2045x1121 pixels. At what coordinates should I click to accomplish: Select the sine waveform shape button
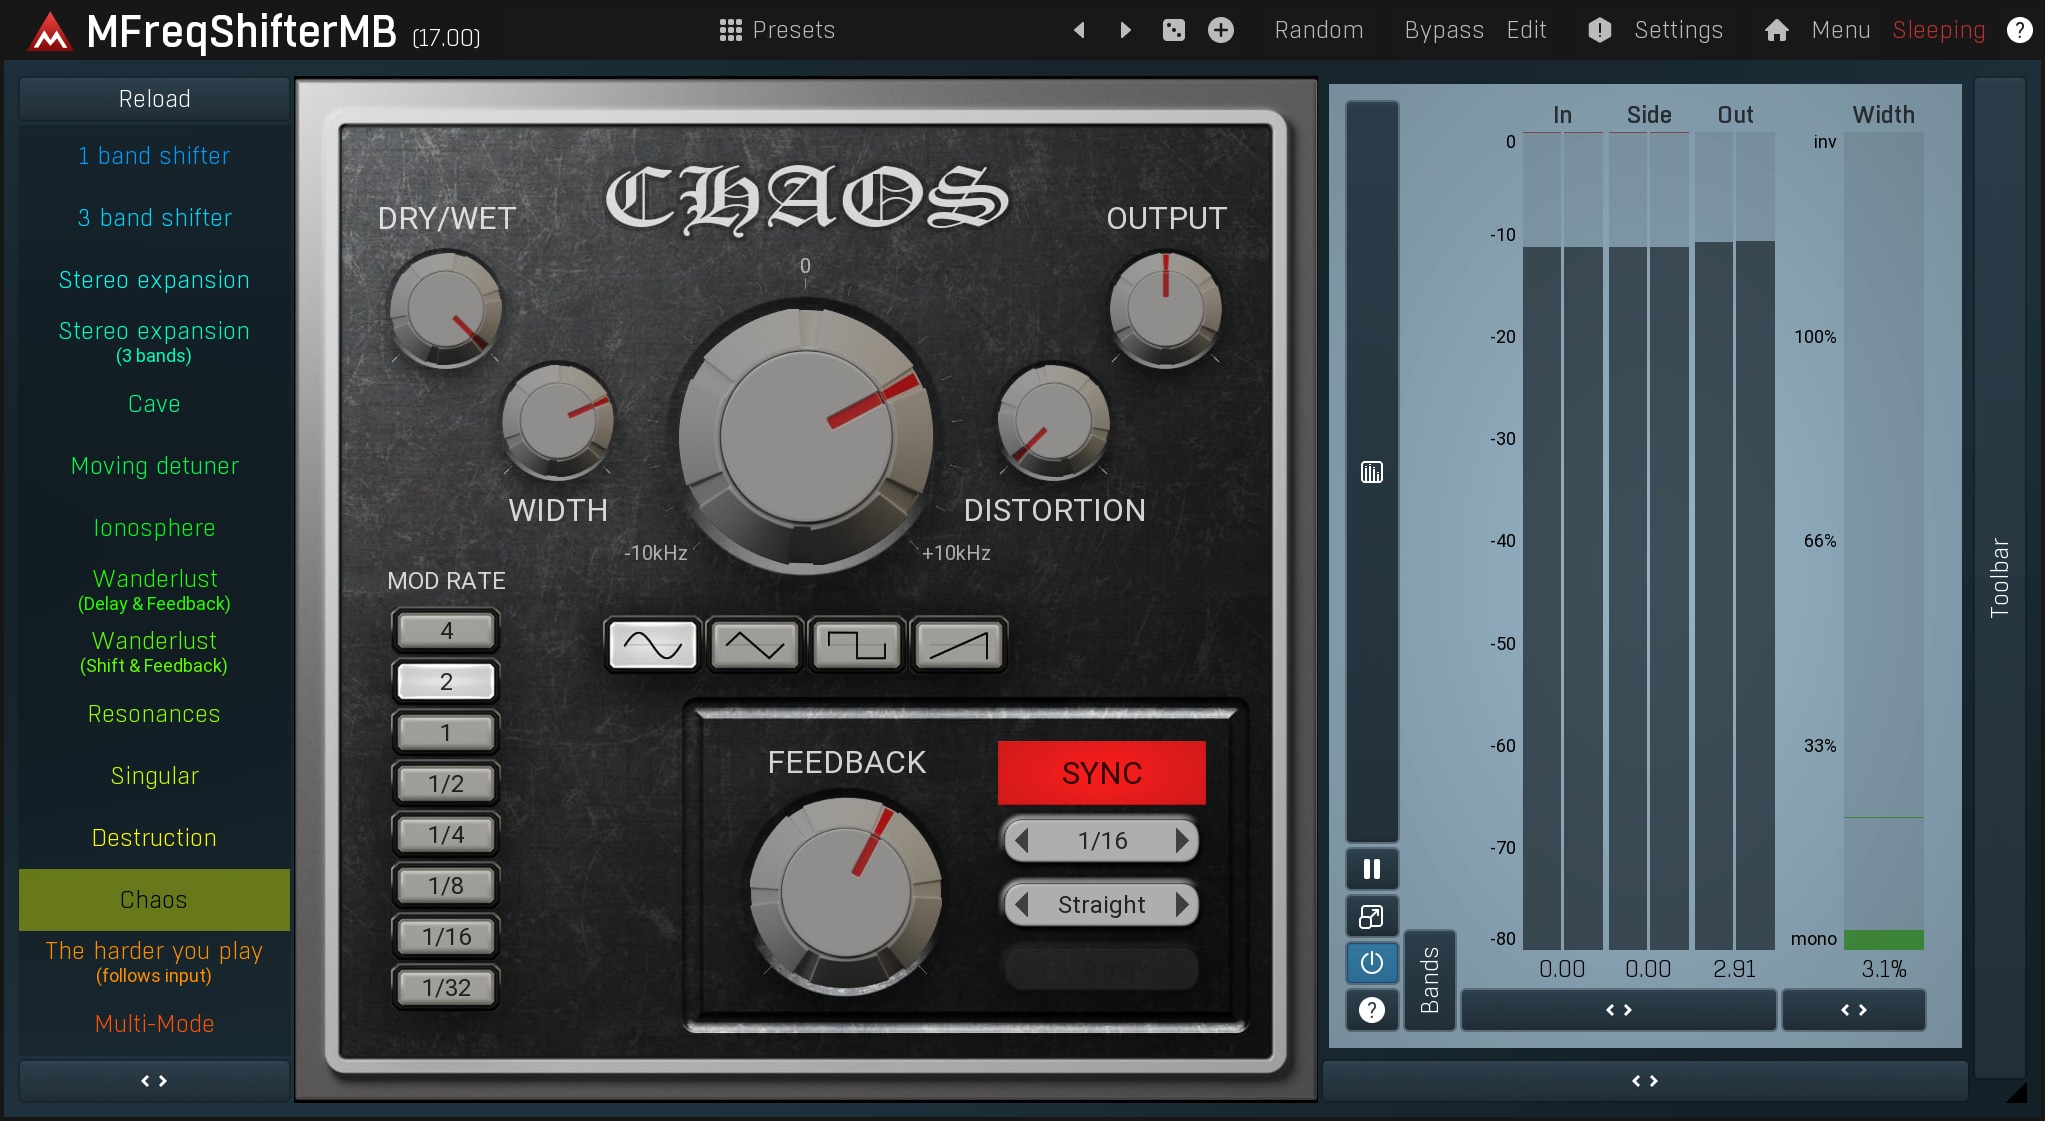click(x=652, y=645)
